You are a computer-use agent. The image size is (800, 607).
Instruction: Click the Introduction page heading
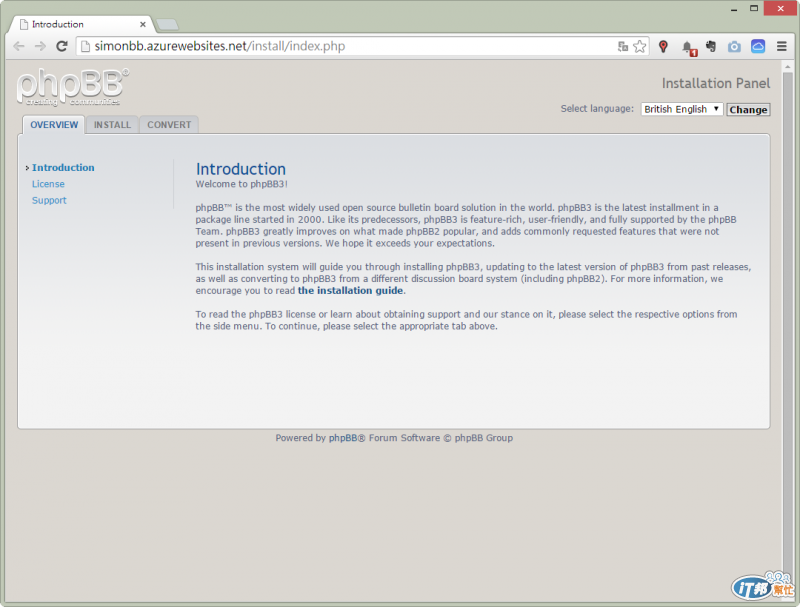[x=241, y=169]
